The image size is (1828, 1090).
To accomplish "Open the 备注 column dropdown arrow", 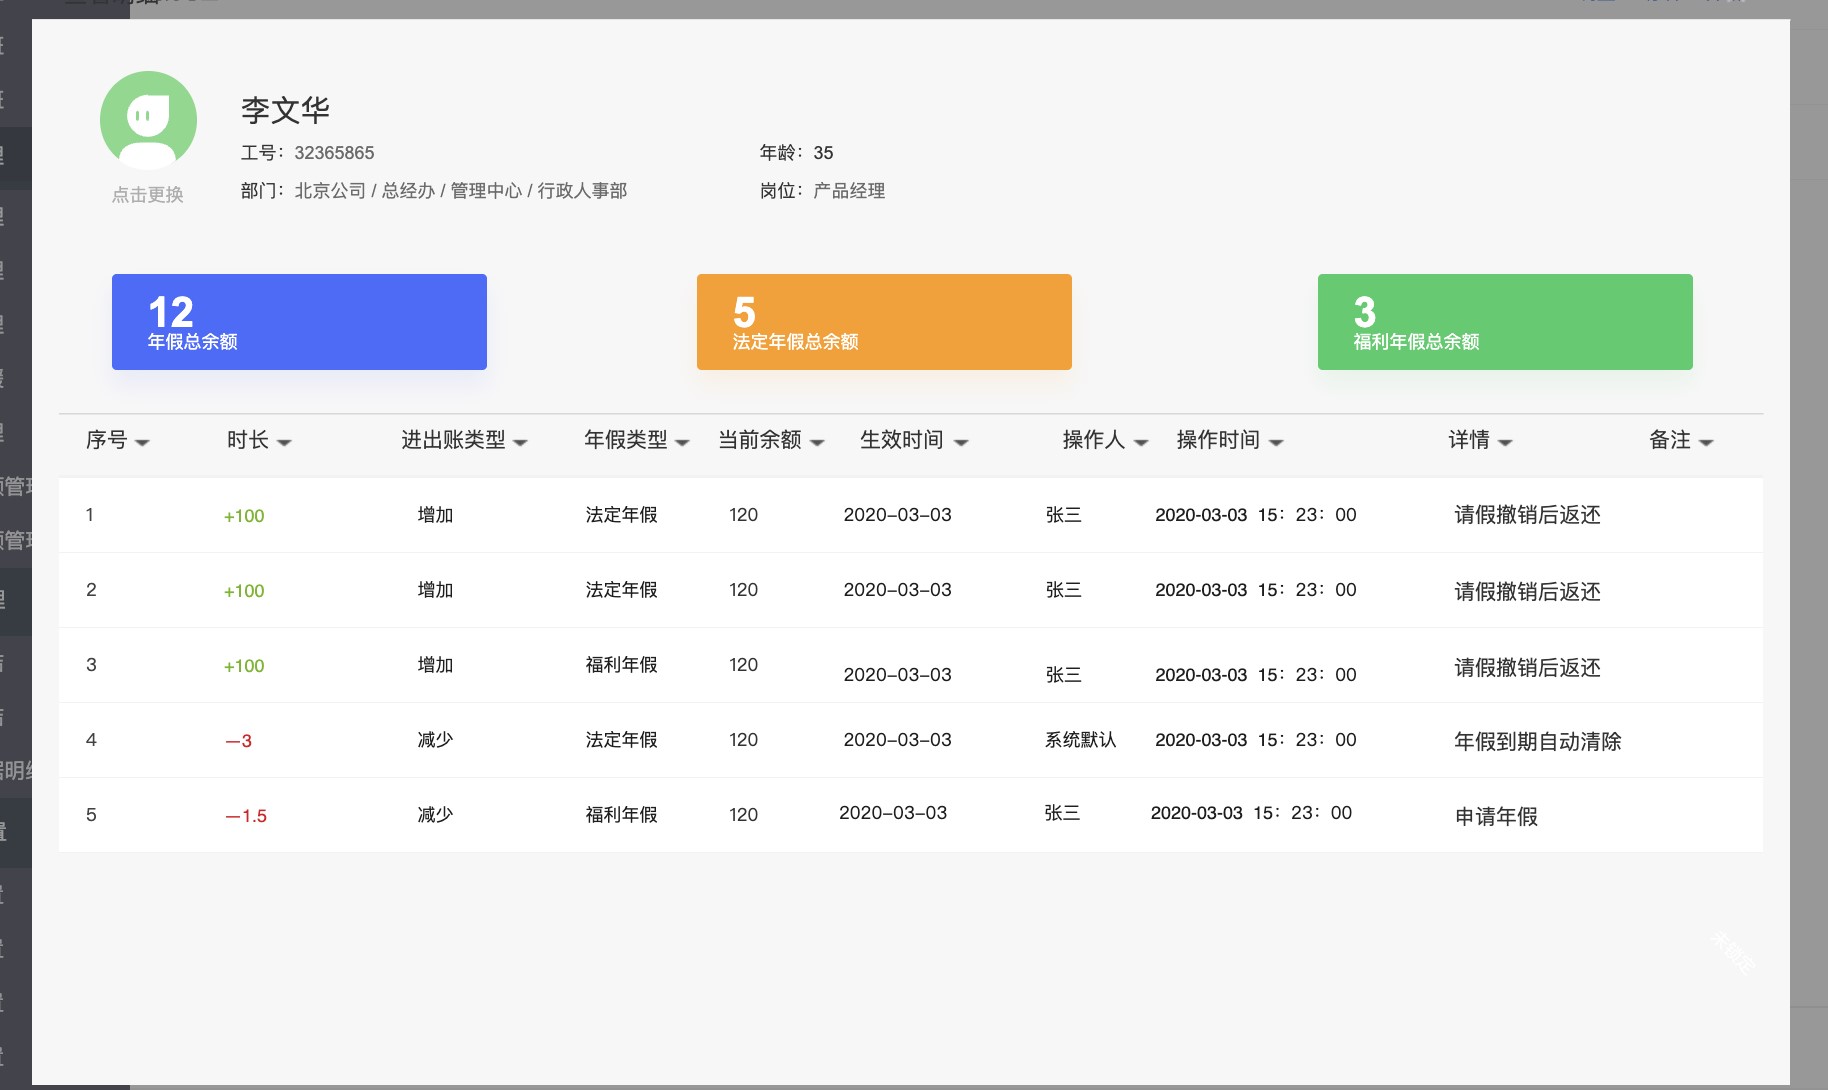I will tap(1706, 442).
